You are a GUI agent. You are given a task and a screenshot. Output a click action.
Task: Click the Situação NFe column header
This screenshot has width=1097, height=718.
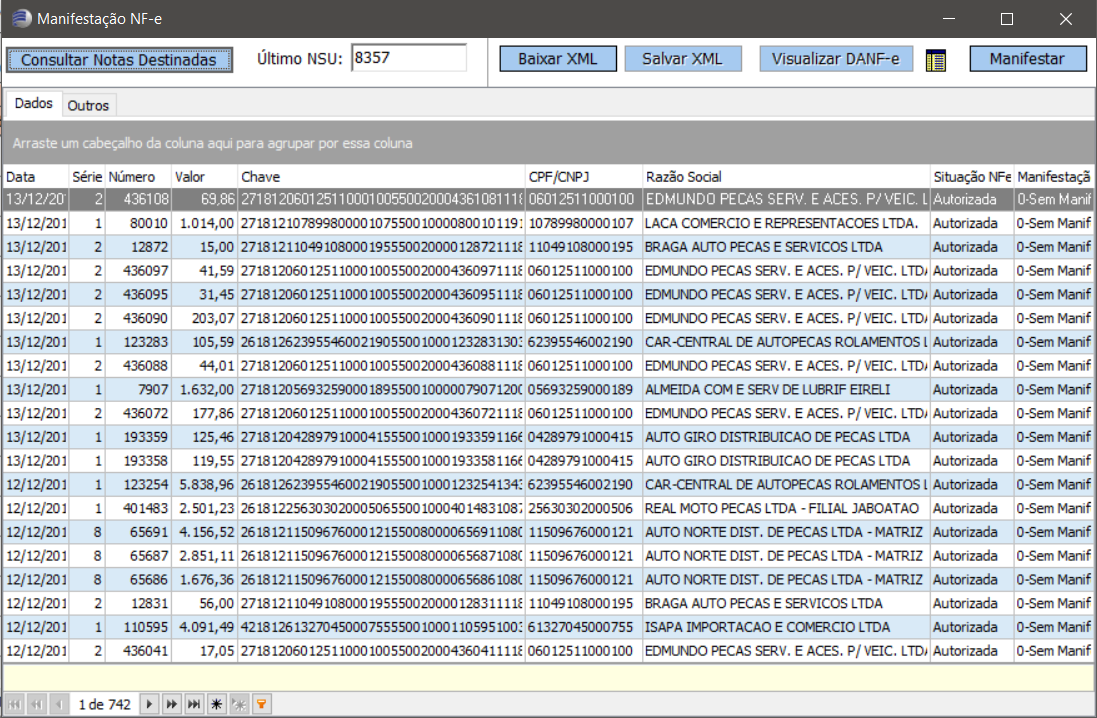pos(971,176)
